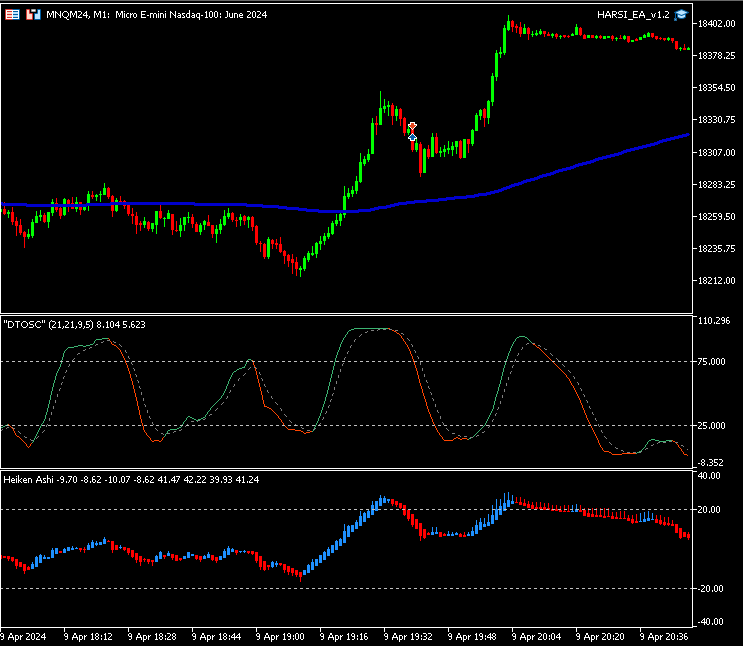This screenshot has width=743, height=646.
Task: Click the 9 Apr 2024 date label
Action: coord(23,637)
